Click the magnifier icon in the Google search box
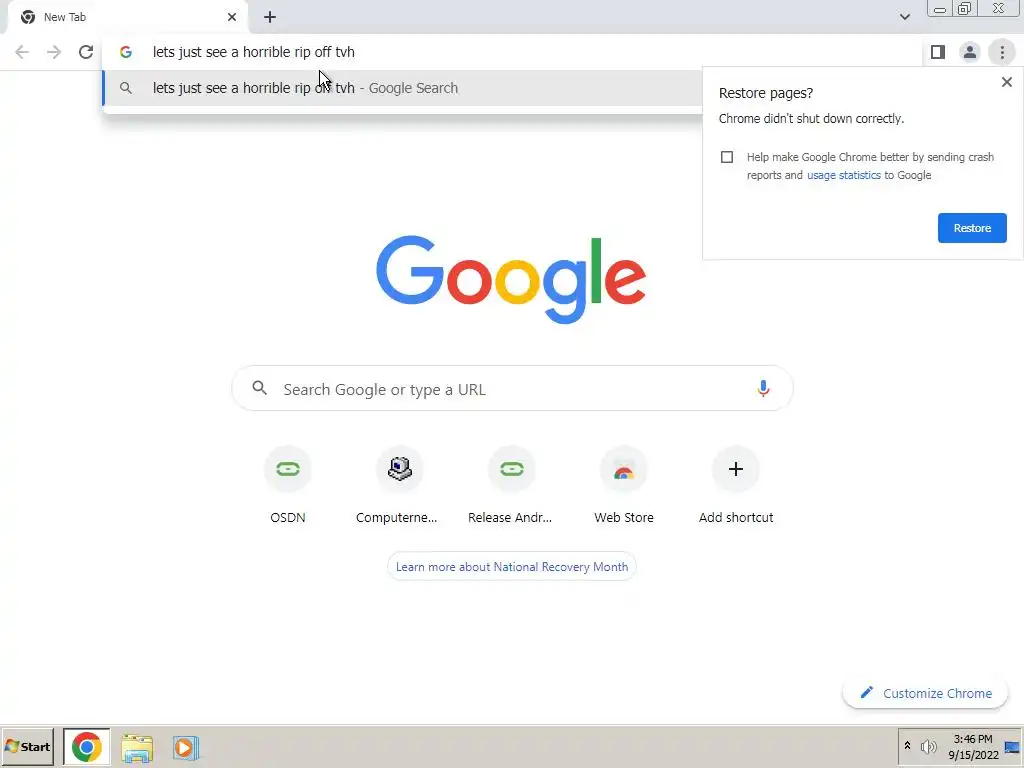Screen dimensions: 1024x768 [259, 389]
